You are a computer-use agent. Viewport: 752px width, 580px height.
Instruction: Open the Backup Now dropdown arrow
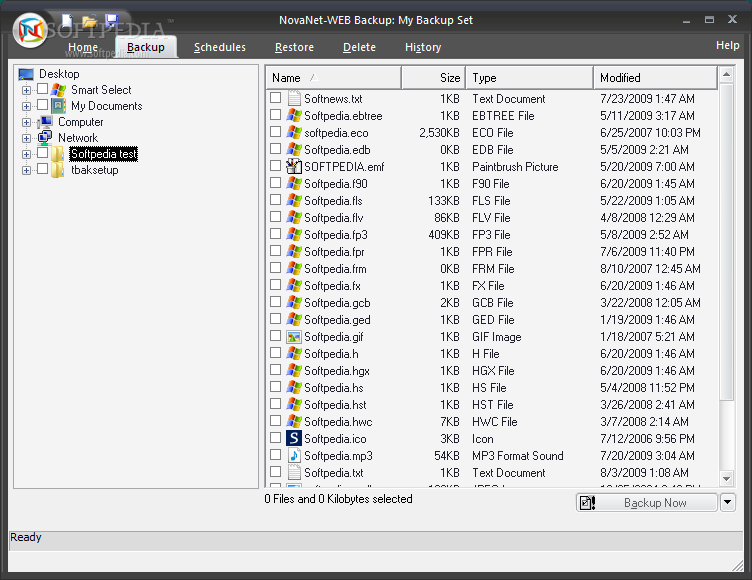[x=728, y=502]
